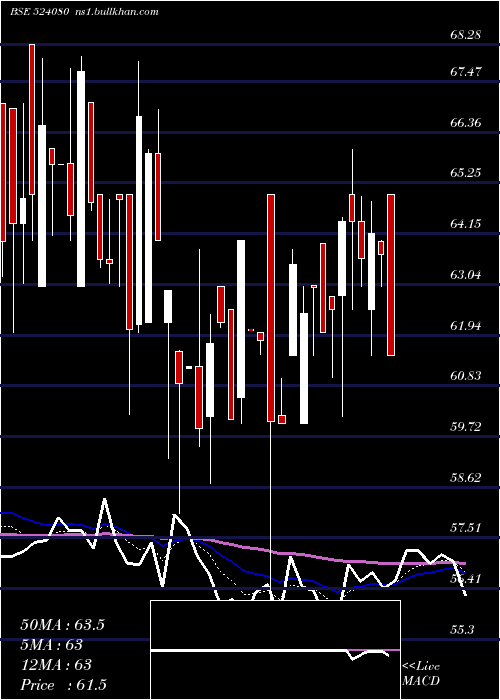This screenshot has width=500, height=700.
Task: Select the 66.36 price axis label
Action: coord(466,122)
